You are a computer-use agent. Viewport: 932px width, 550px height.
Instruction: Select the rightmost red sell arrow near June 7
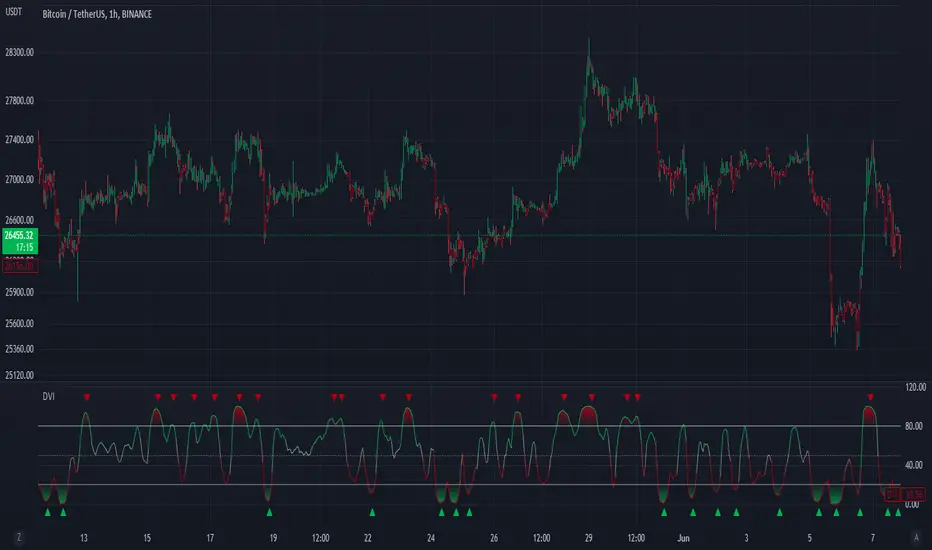coord(870,397)
